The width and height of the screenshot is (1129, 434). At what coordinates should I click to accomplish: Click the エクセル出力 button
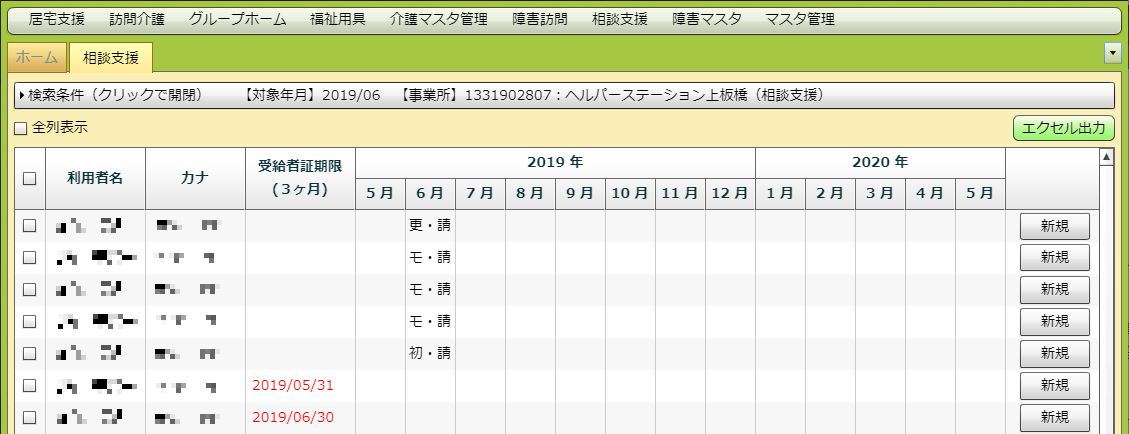(x=1063, y=128)
